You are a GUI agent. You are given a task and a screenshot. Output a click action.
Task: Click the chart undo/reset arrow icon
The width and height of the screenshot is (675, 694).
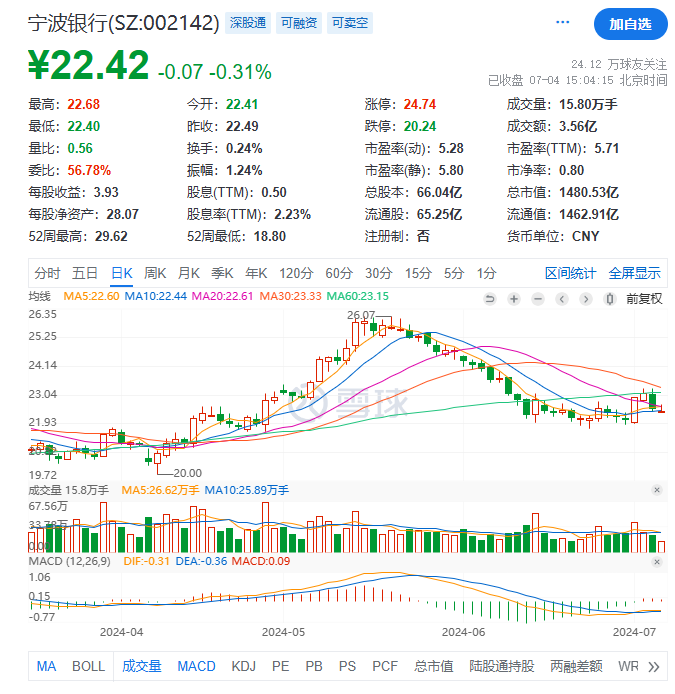coord(490,299)
